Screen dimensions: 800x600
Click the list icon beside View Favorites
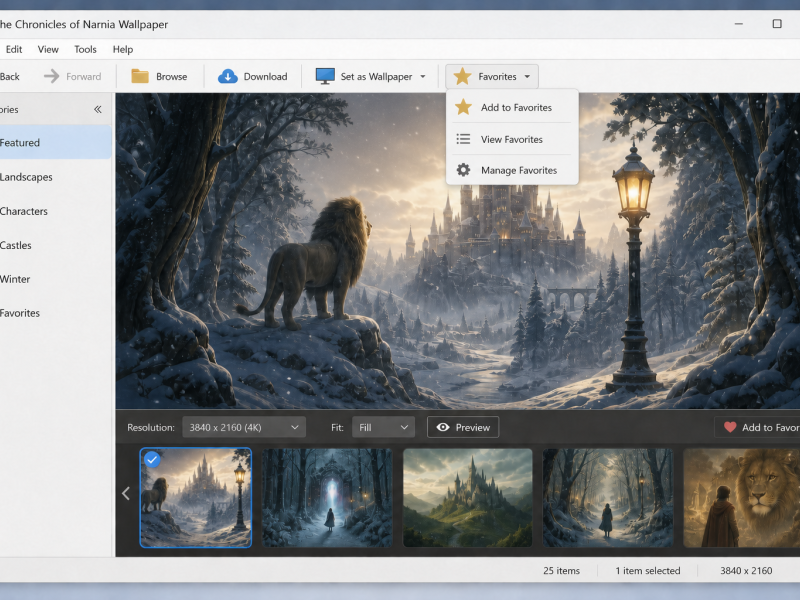click(x=463, y=139)
